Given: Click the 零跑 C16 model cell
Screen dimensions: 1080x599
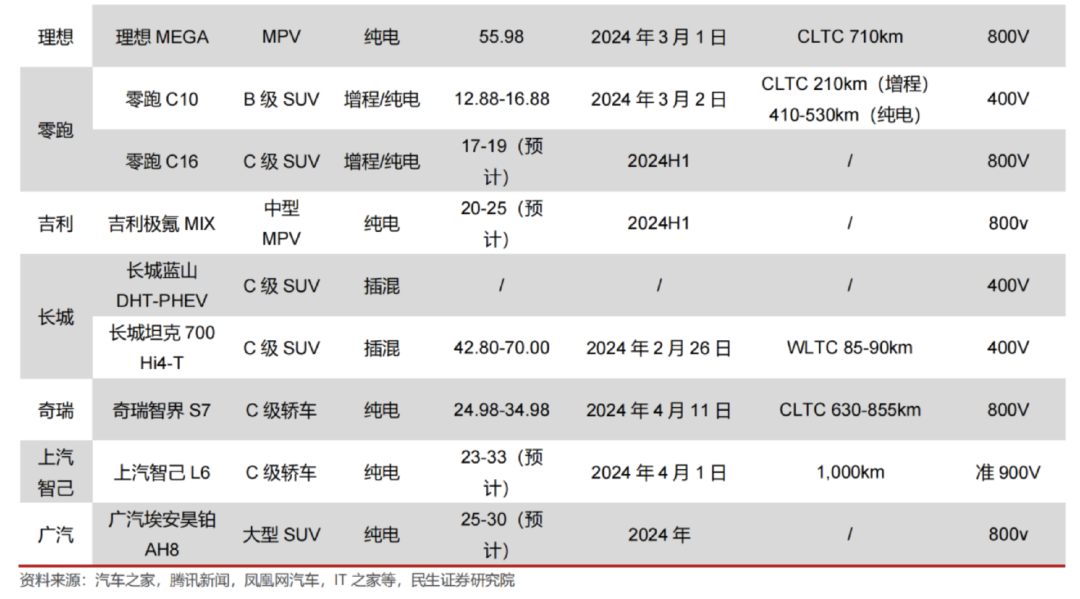Looking at the screenshot, I should [162, 161].
